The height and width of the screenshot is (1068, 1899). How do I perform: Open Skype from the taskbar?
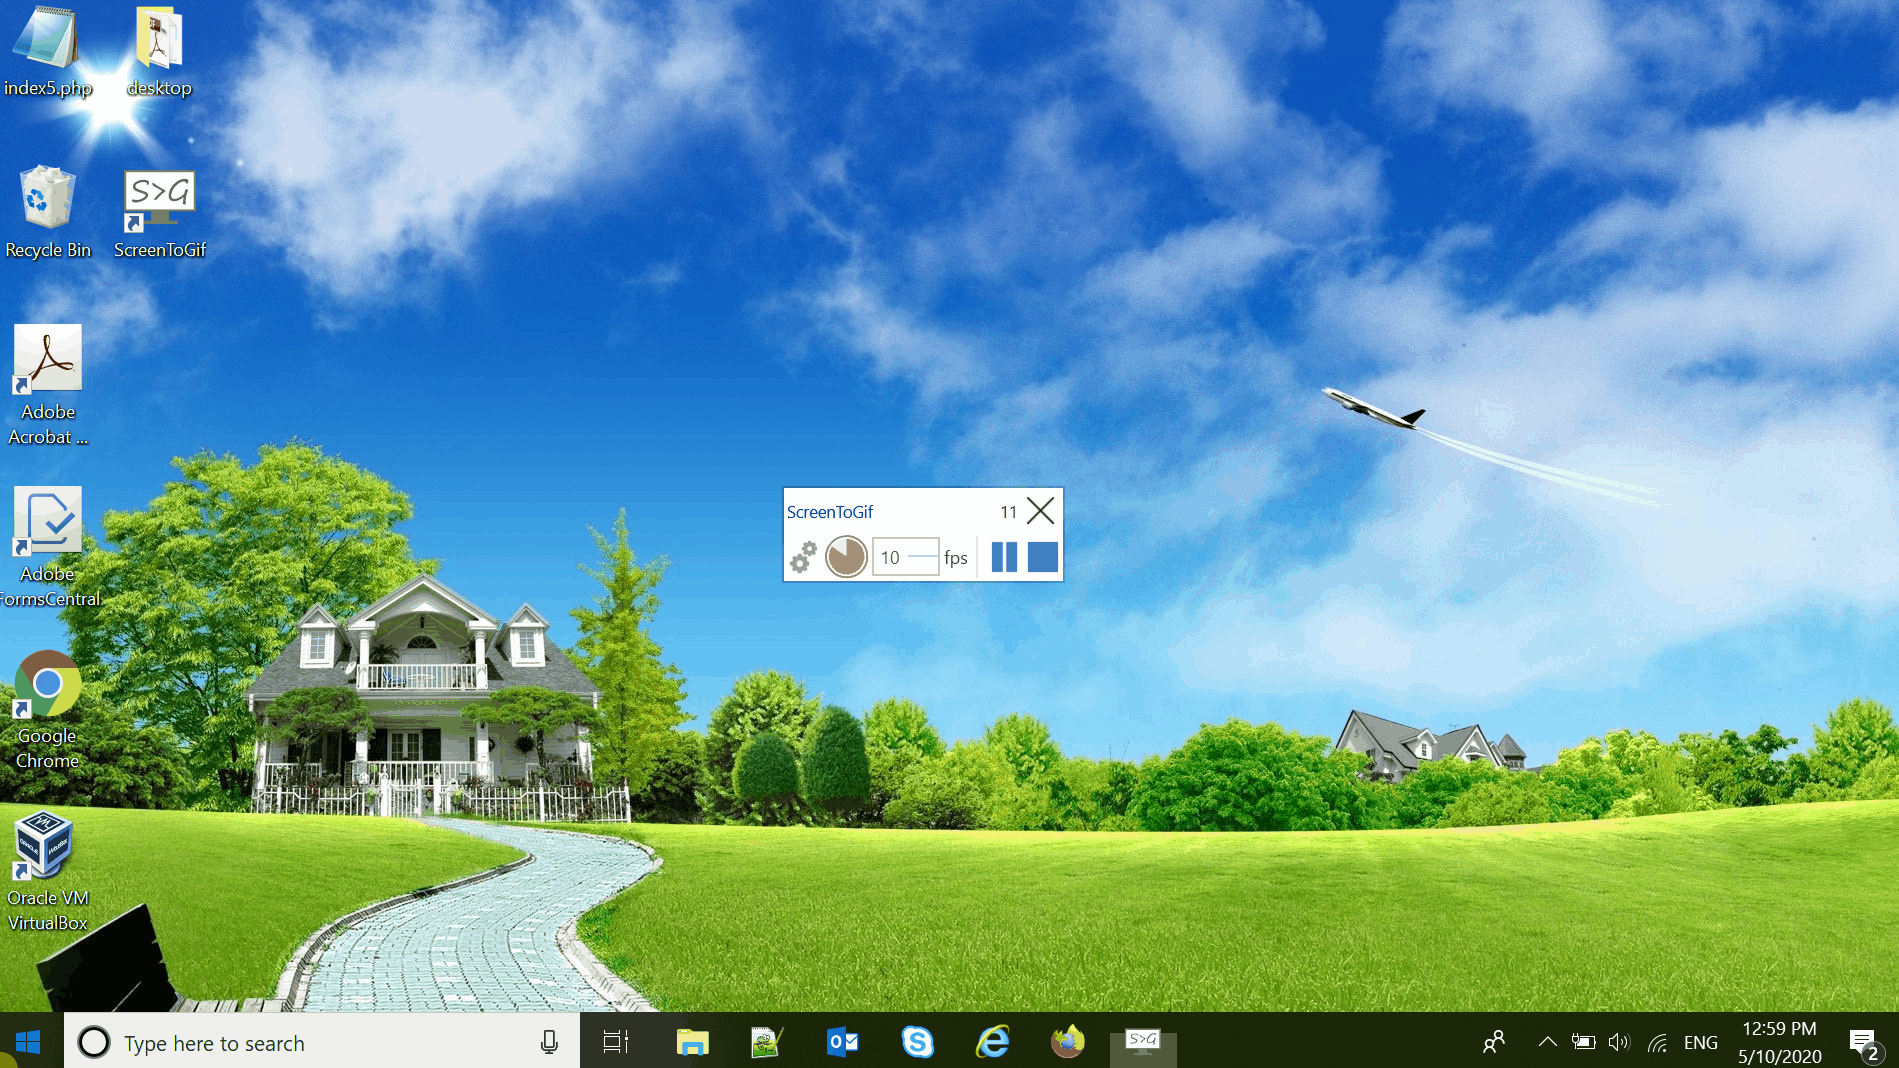[x=917, y=1042]
